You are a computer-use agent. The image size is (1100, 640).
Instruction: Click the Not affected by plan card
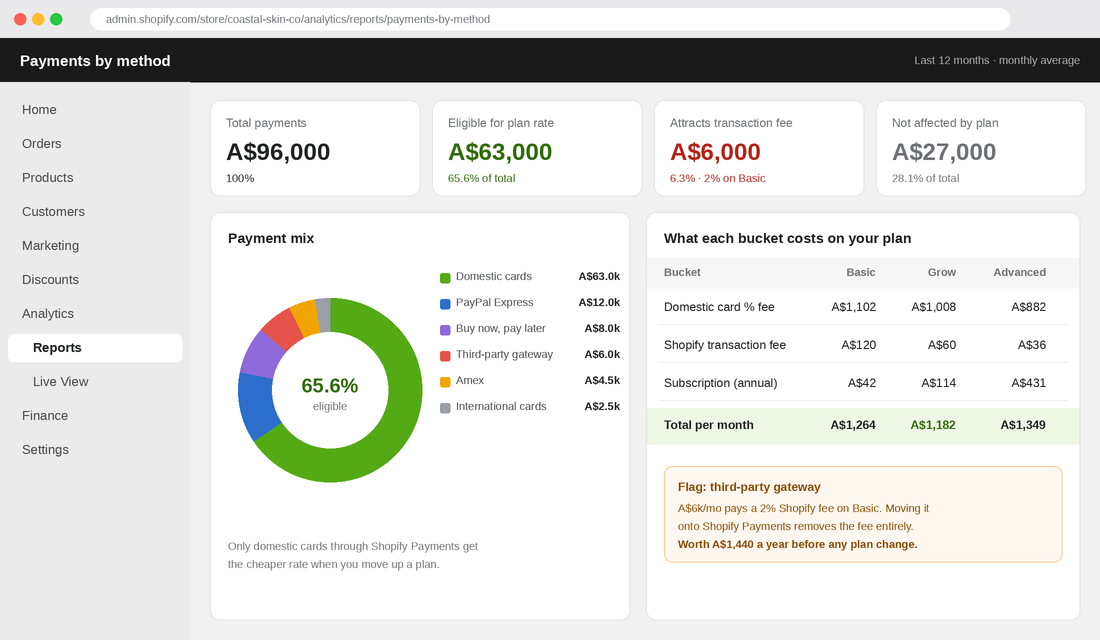click(981, 148)
